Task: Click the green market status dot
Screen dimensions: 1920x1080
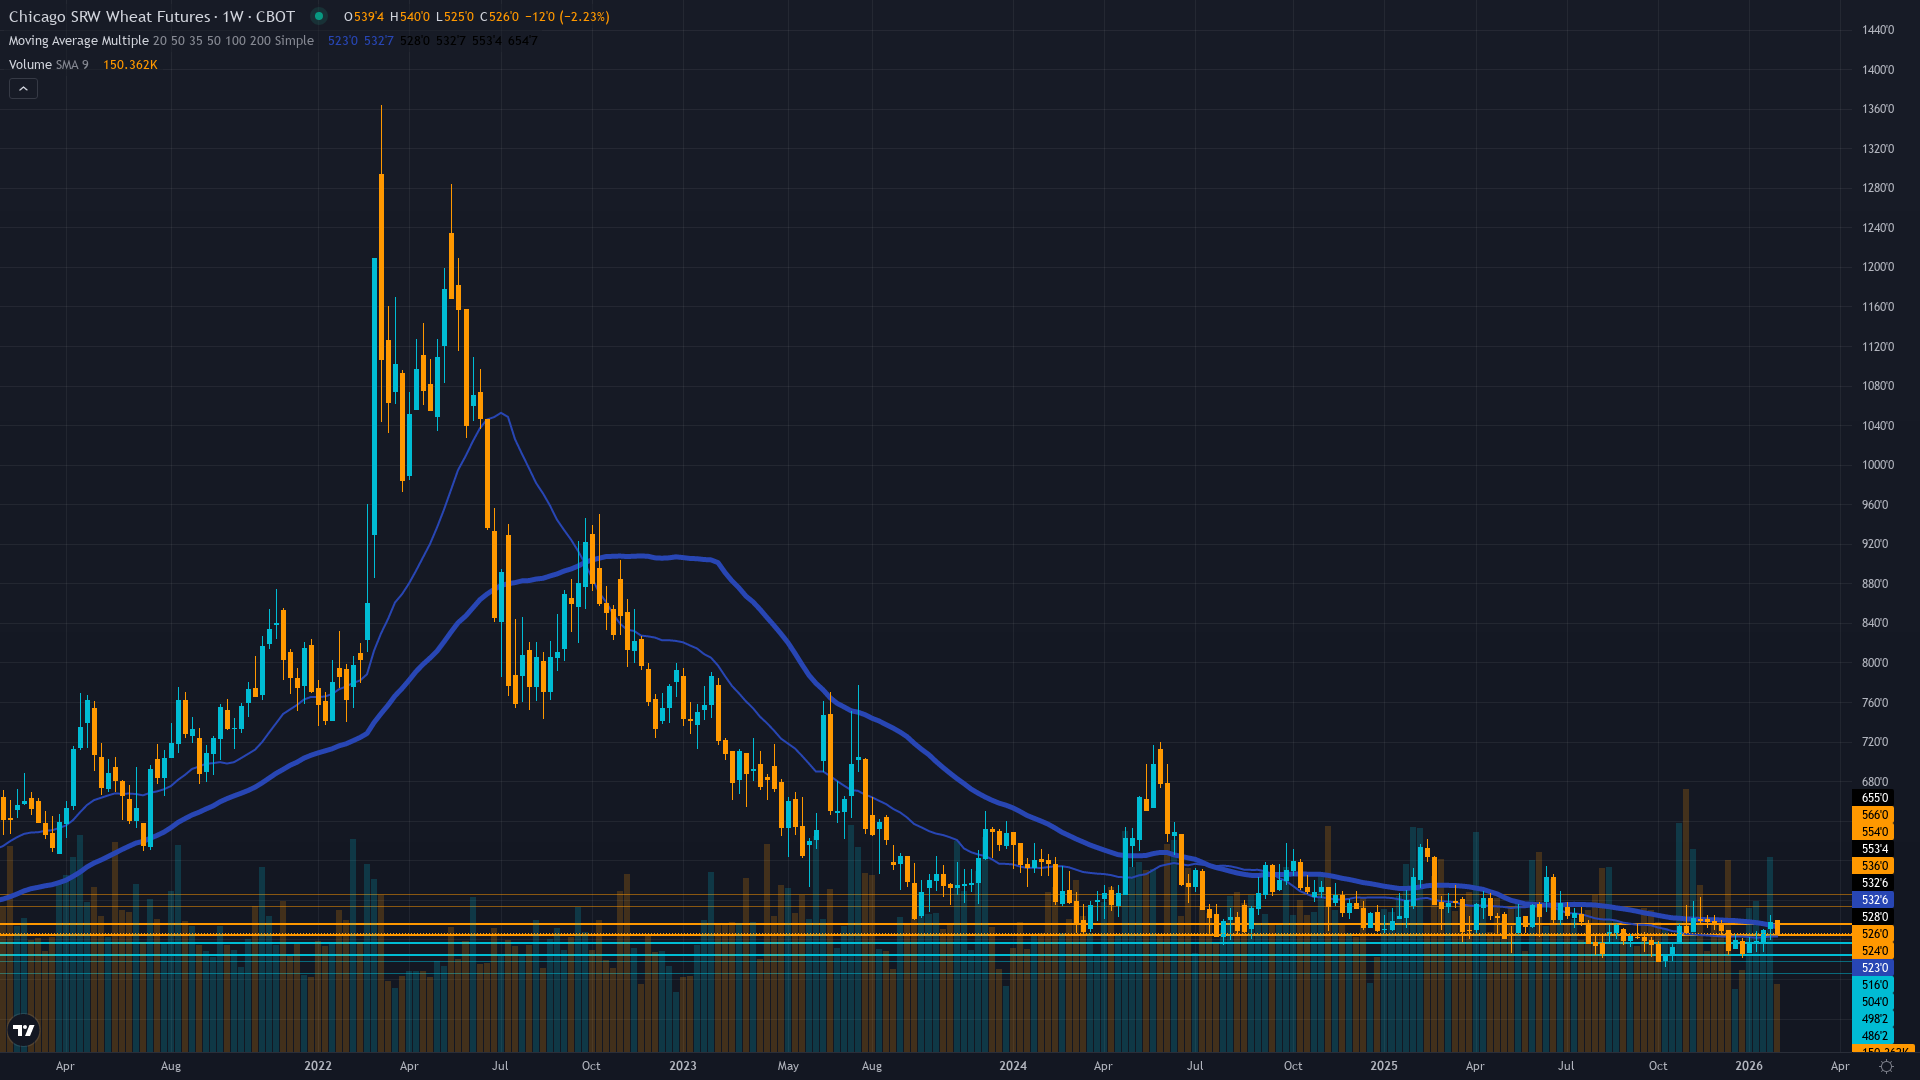Action: 319,16
